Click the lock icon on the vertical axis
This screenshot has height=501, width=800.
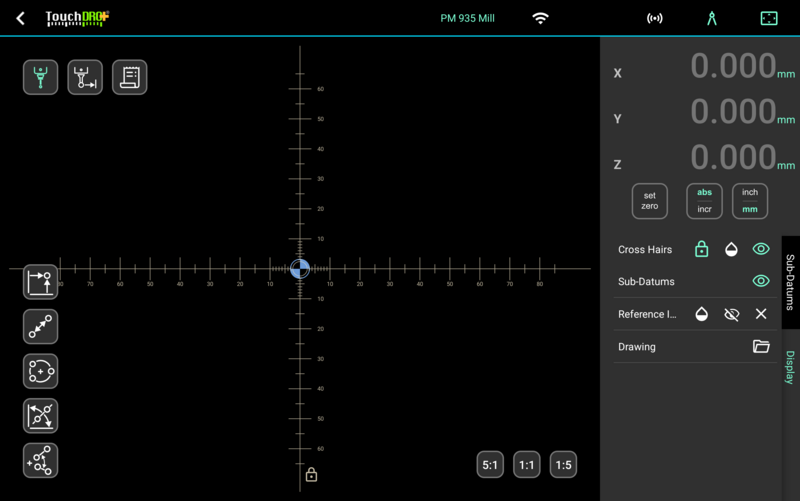click(311, 475)
